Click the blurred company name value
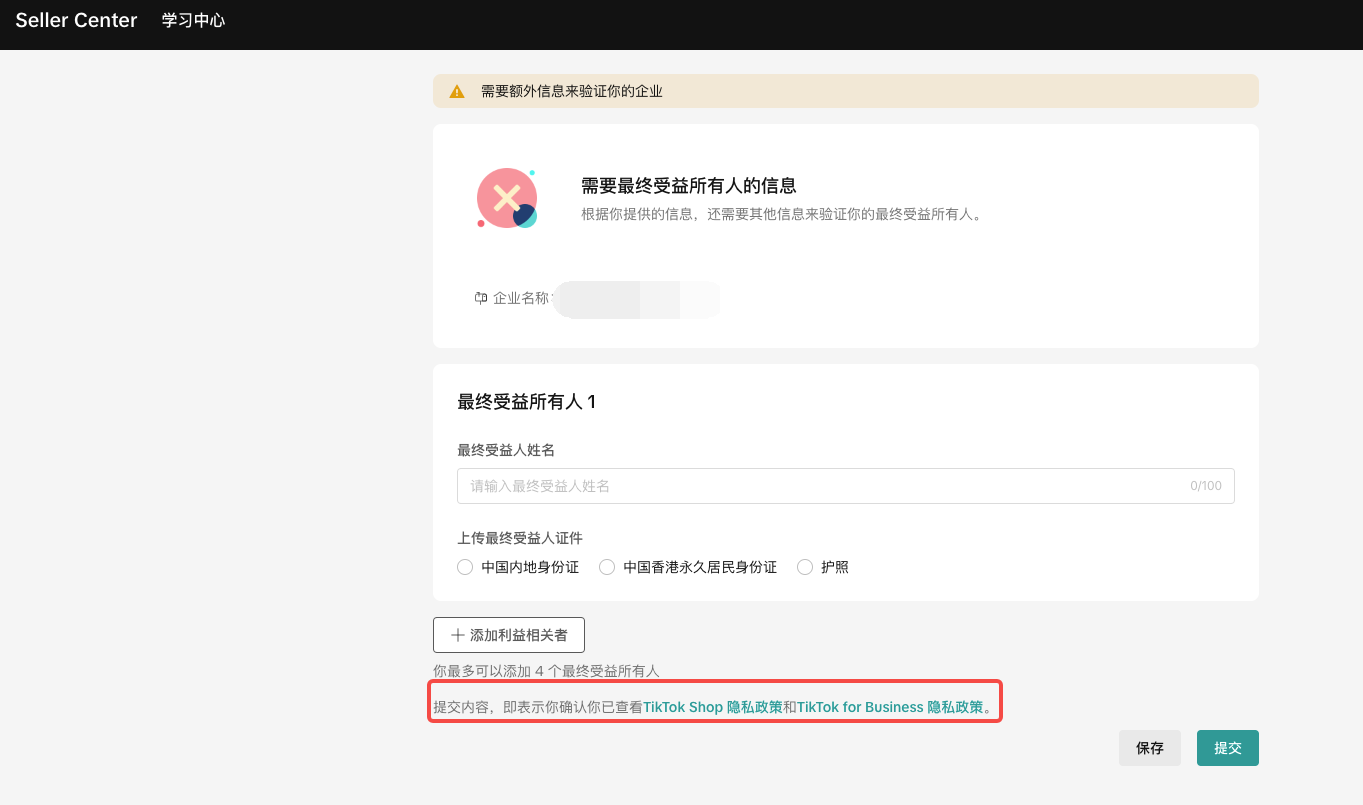 [x=637, y=299]
